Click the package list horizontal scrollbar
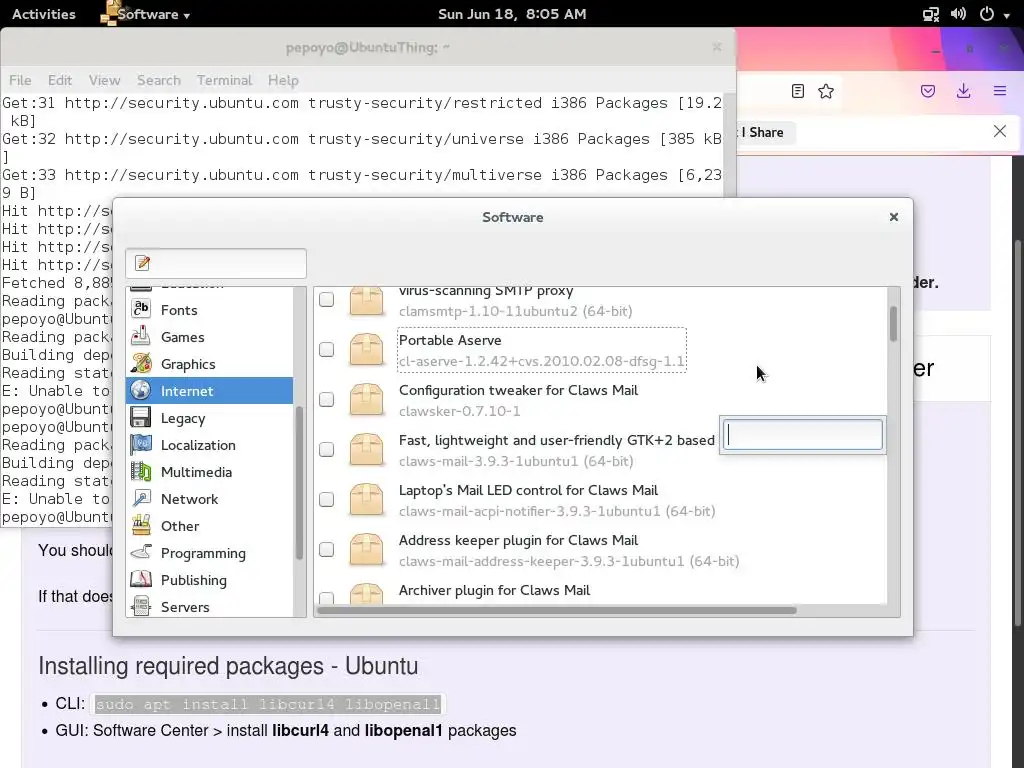Screen dimensions: 1024x768 (x=556, y=611)
